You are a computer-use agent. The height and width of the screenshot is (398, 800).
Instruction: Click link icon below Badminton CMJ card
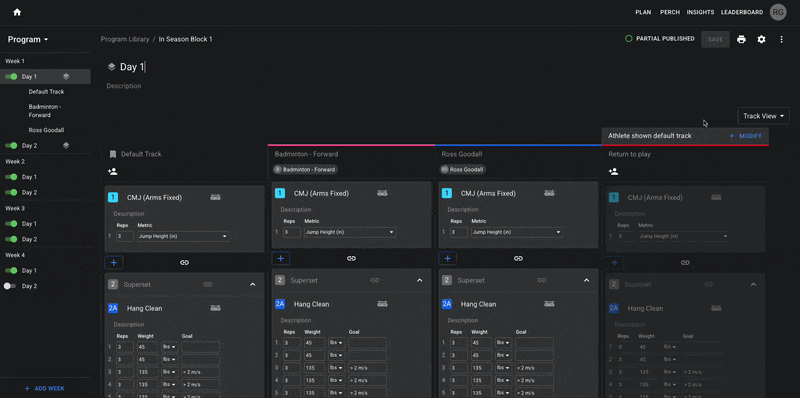352,258
